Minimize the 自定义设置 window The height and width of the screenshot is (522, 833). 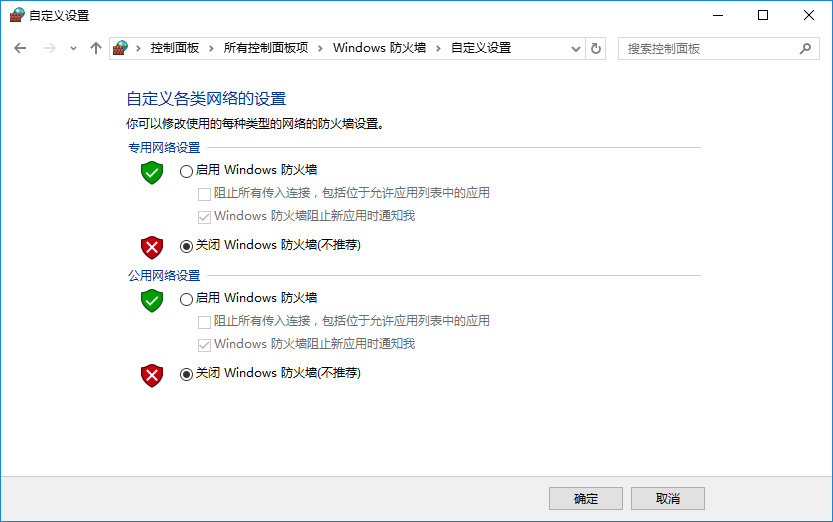tap(718, 15)
